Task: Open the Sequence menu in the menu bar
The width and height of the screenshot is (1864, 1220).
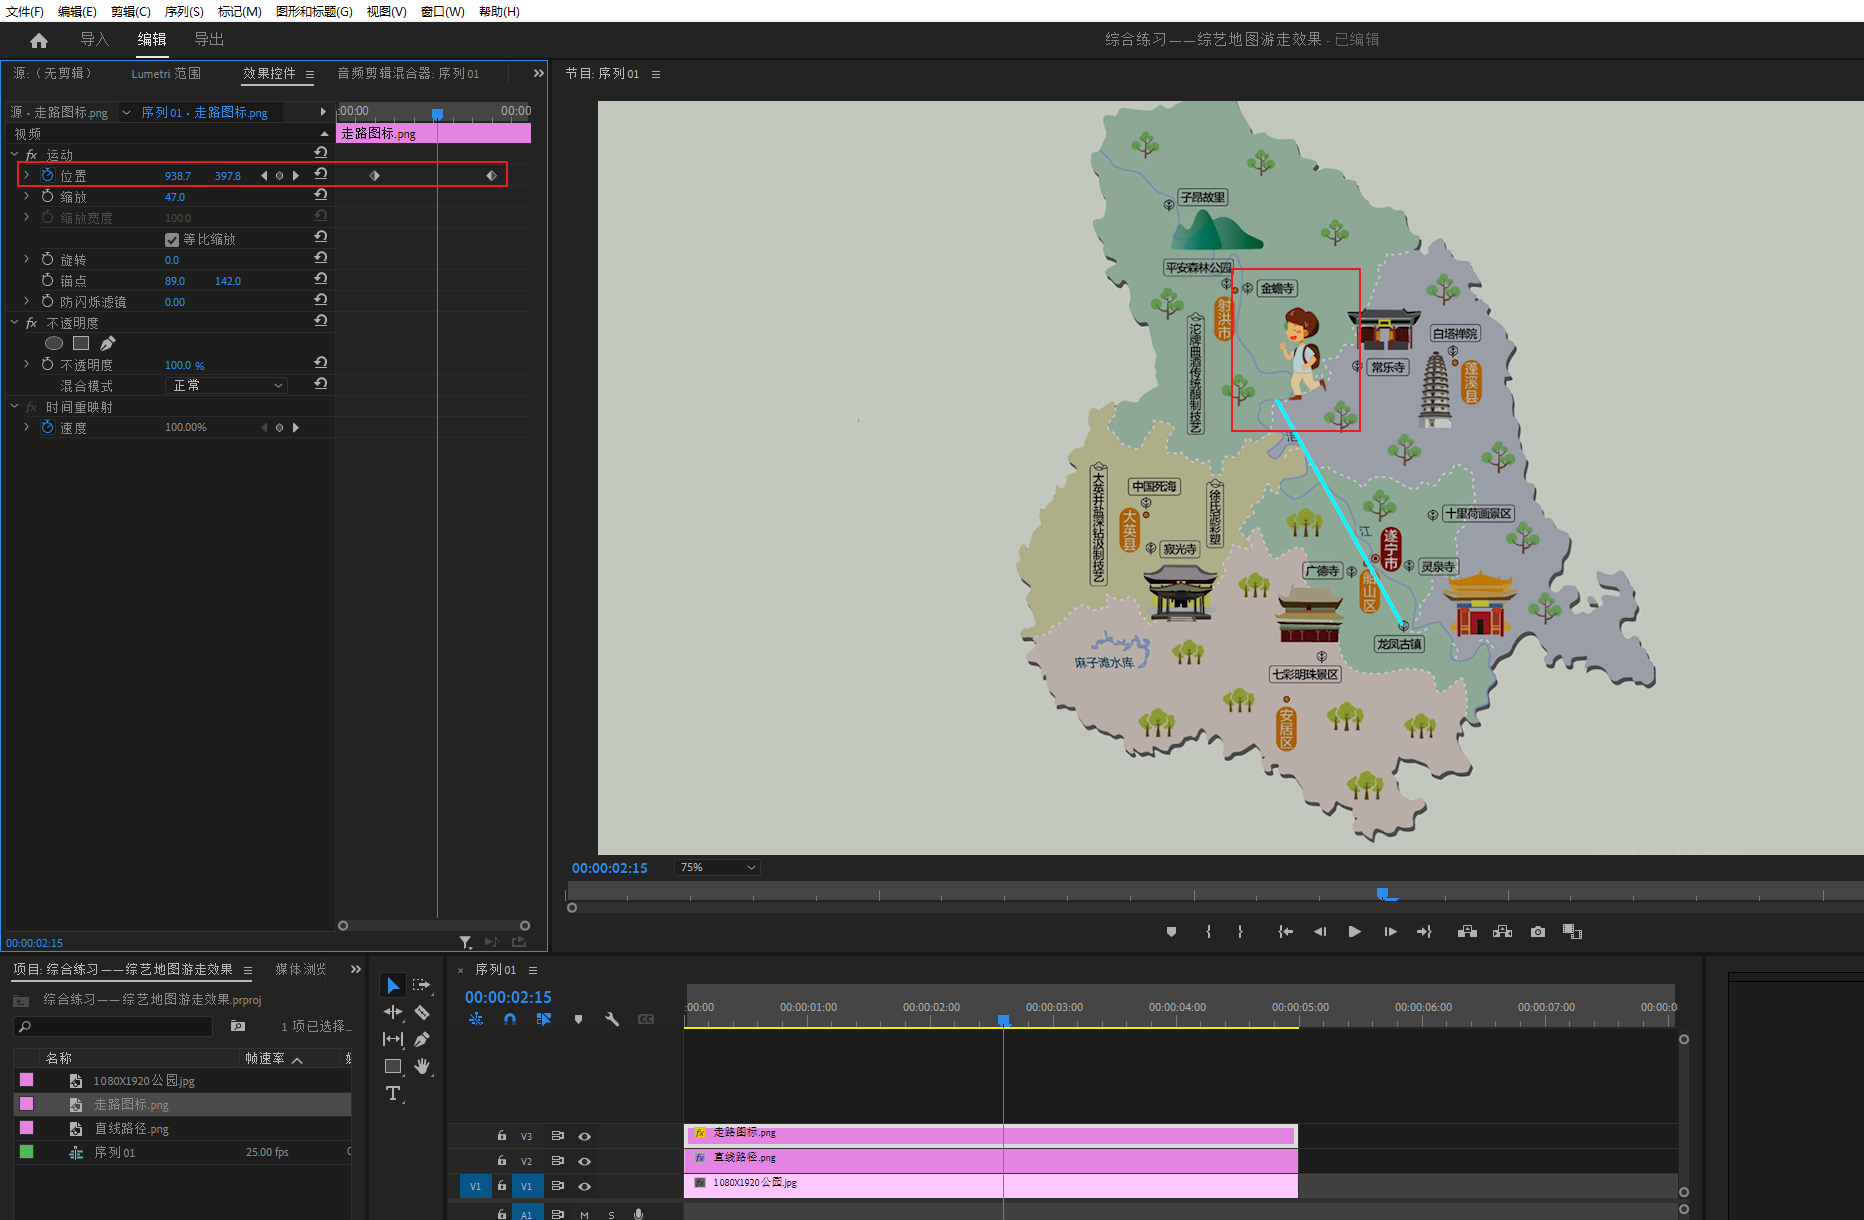Action: pyautogui.click(x=184, y=11)
